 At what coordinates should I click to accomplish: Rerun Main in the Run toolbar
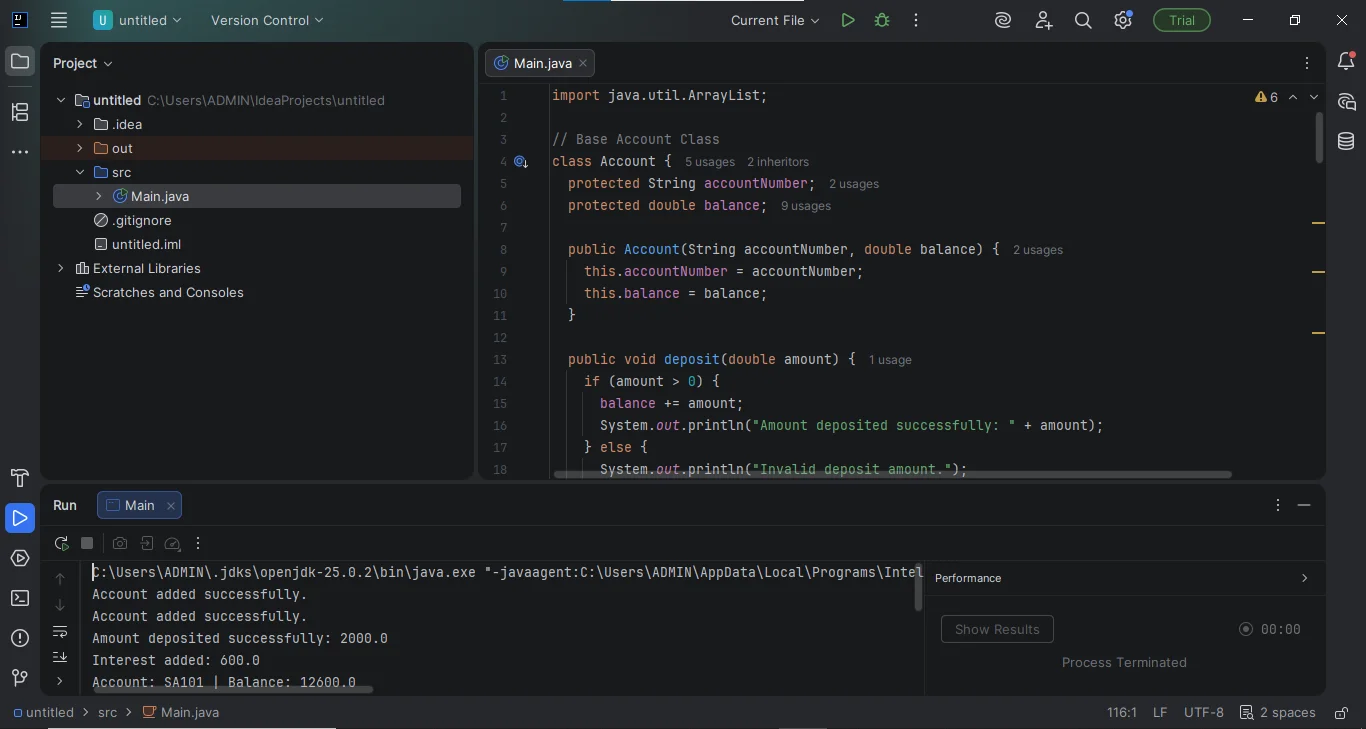pos(62,543)
